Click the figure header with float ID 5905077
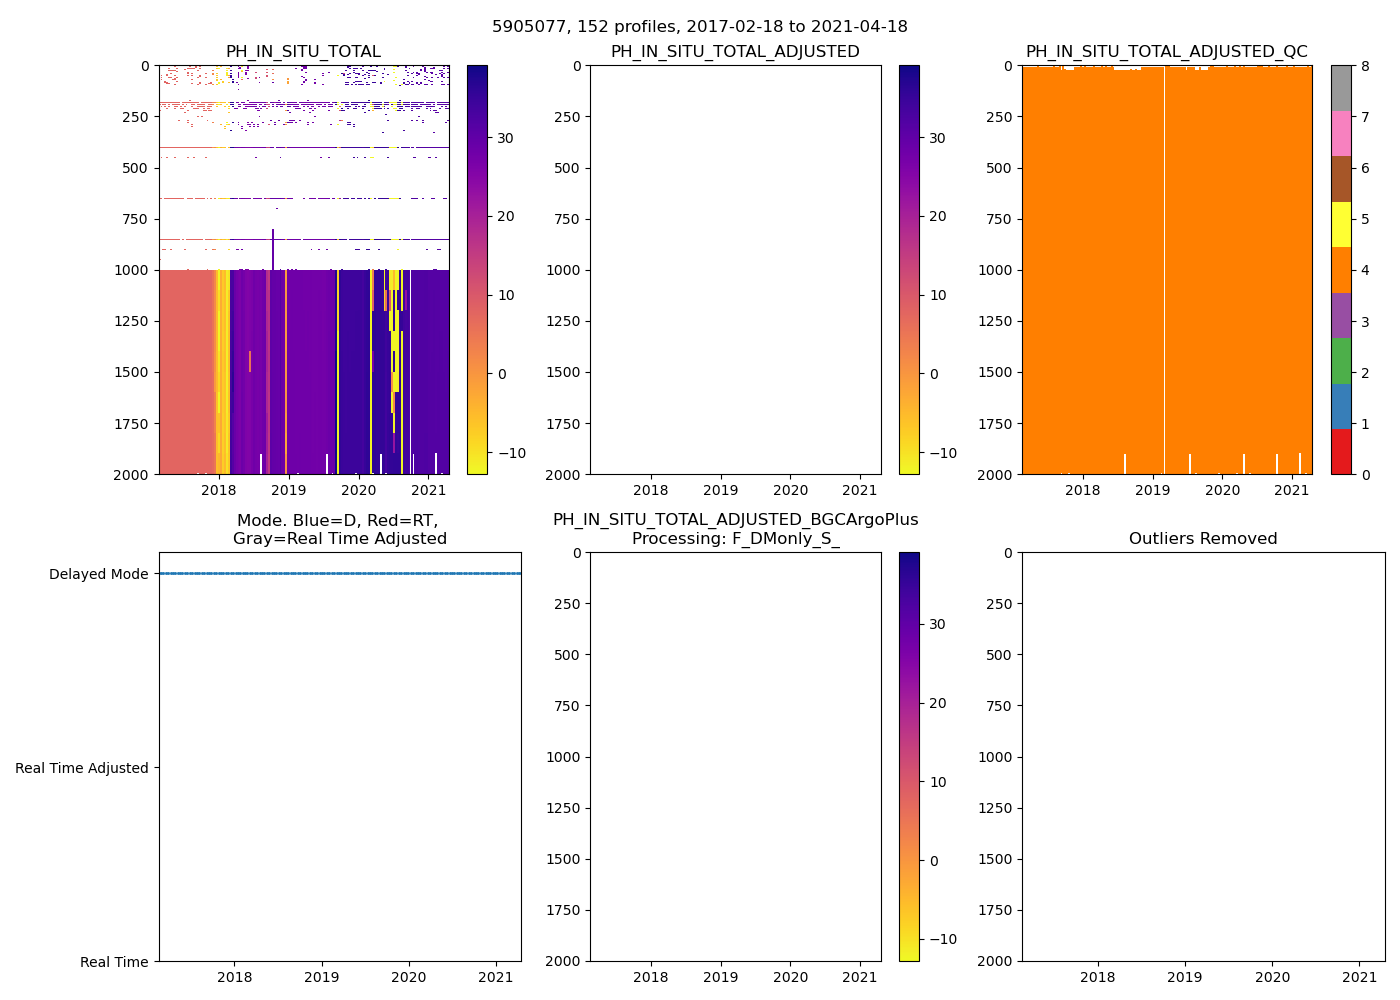The height and width of the screenshot is (1000, 1400). (x=700, y=27)
